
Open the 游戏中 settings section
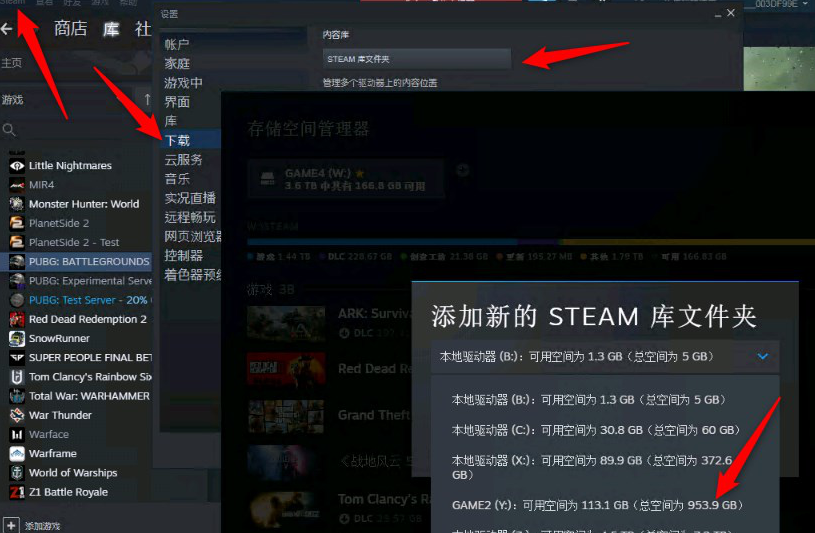tap(183, 83)
